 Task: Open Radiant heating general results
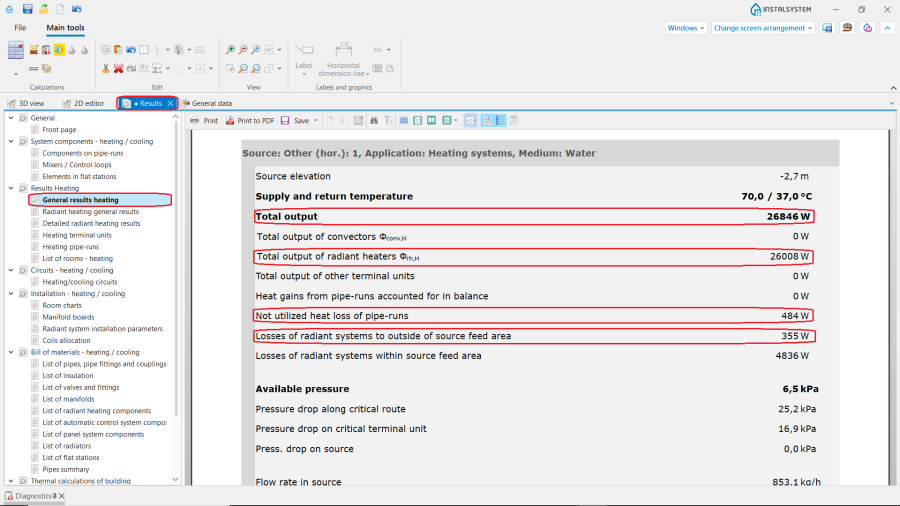click(91, 212)
